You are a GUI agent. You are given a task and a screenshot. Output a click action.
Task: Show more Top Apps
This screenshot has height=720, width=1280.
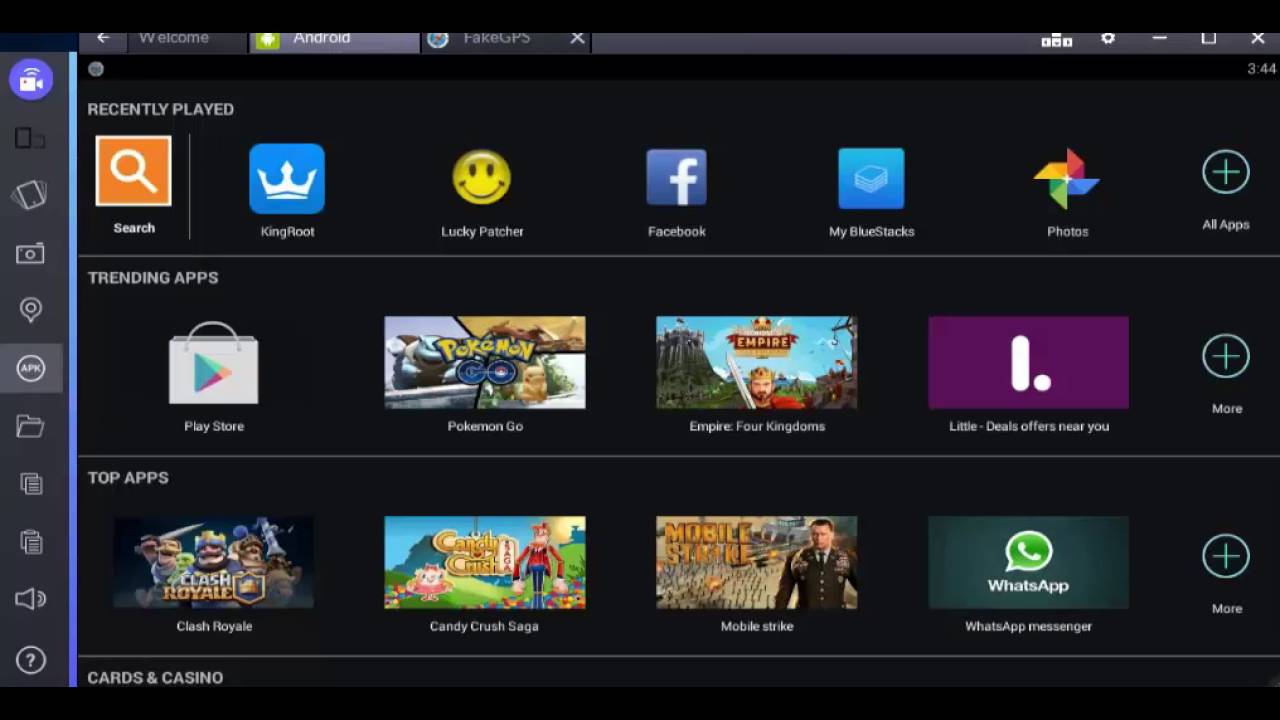[x=1226, y=557]
